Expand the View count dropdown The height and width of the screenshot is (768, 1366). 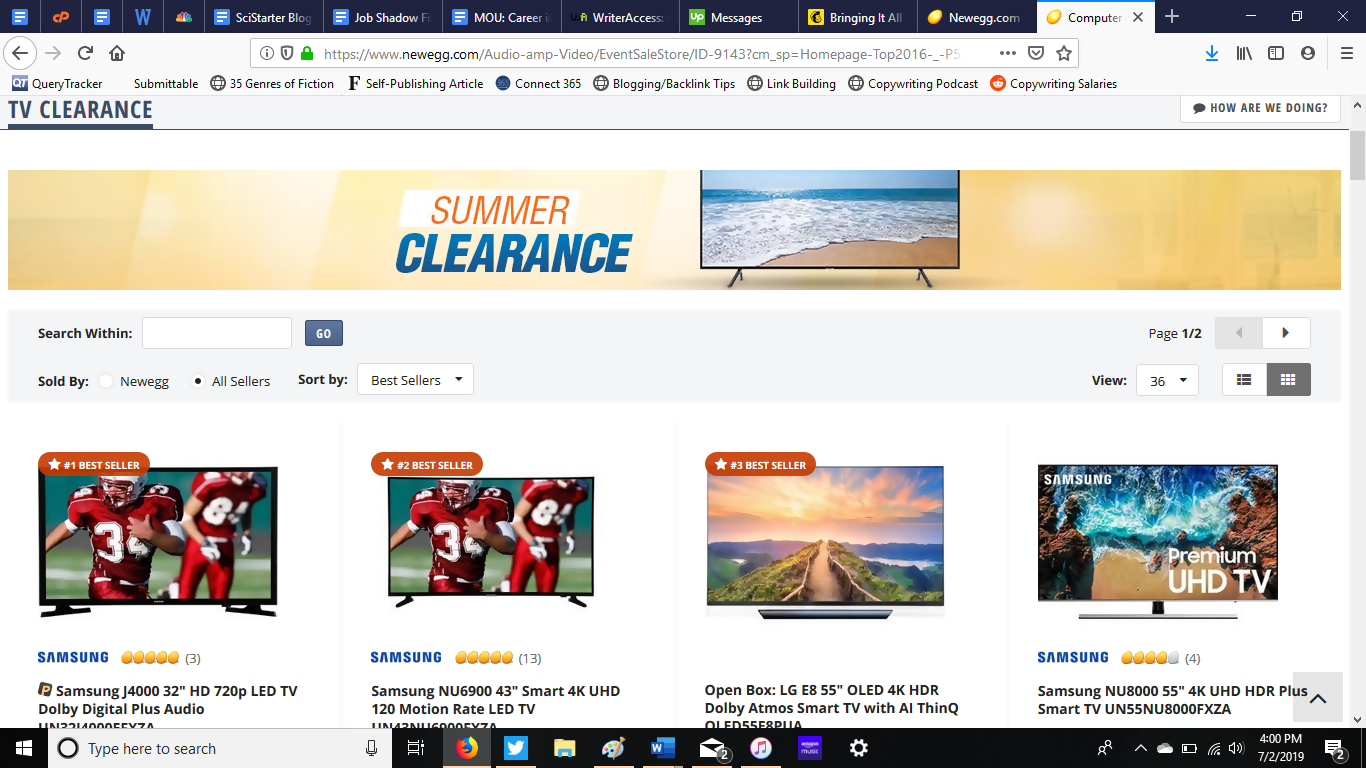coord(1167,380)
